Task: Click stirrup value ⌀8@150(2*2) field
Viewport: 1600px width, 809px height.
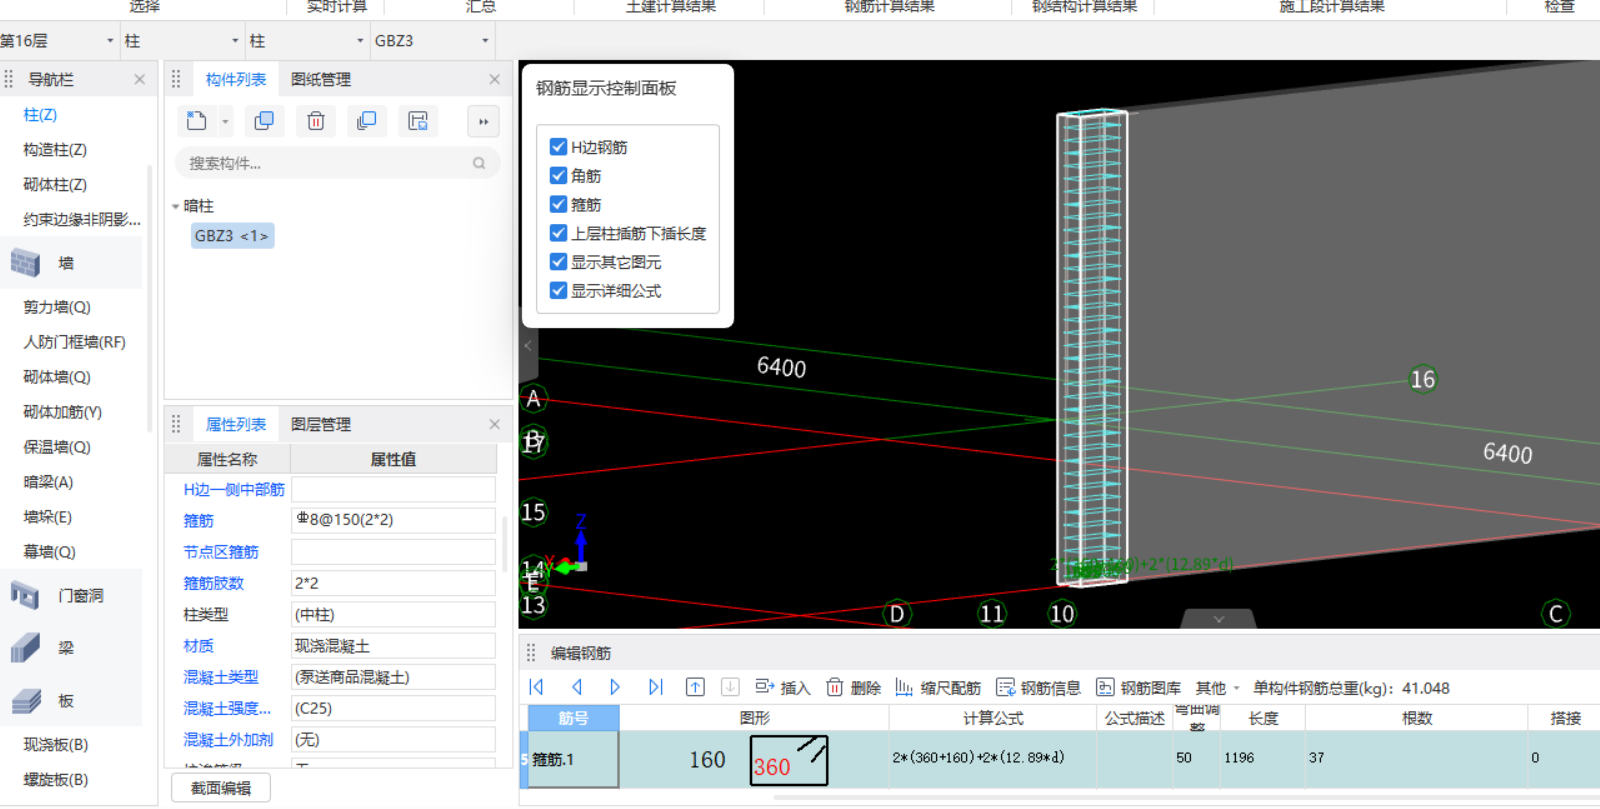Action: (x=393, y=520)
